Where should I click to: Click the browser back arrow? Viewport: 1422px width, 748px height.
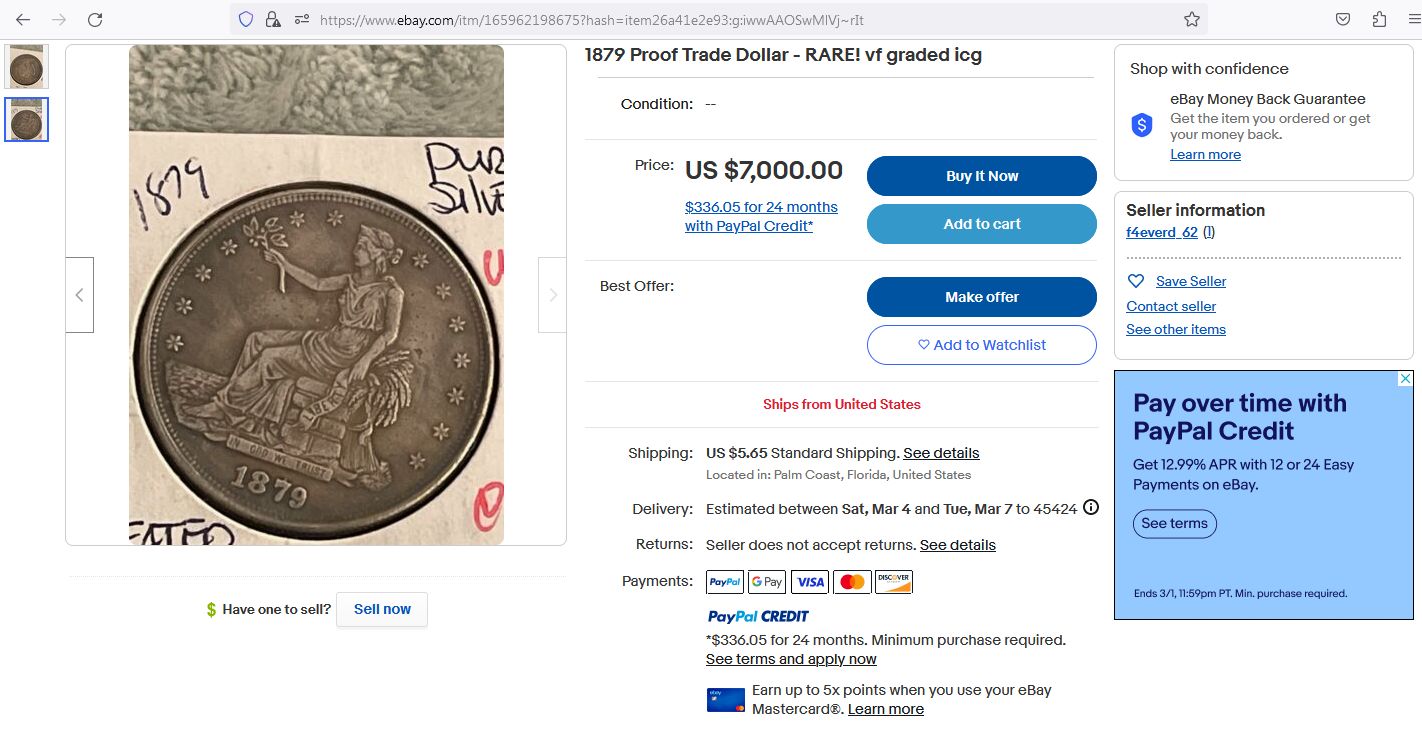(23, 19)
